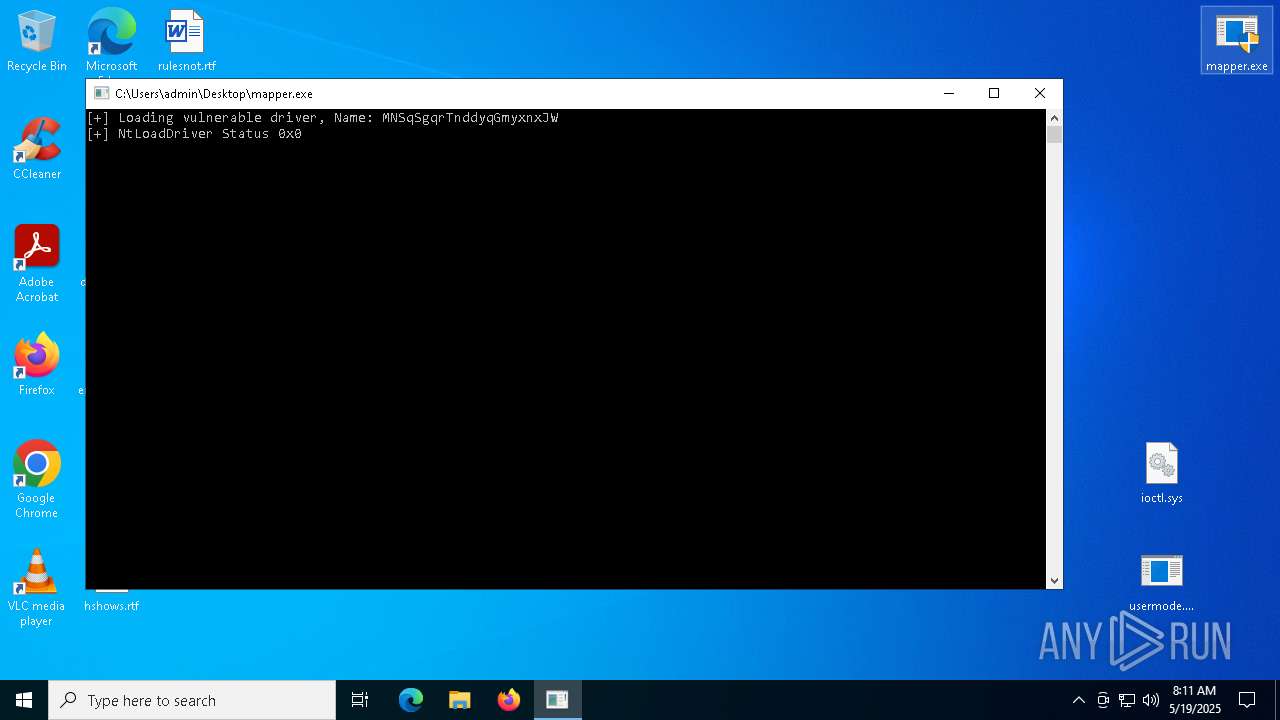Click the console scrollbar down arrow
The height and width of the screenshot is (720, 1280).
pyautogui.click(x=1054, y=581)
